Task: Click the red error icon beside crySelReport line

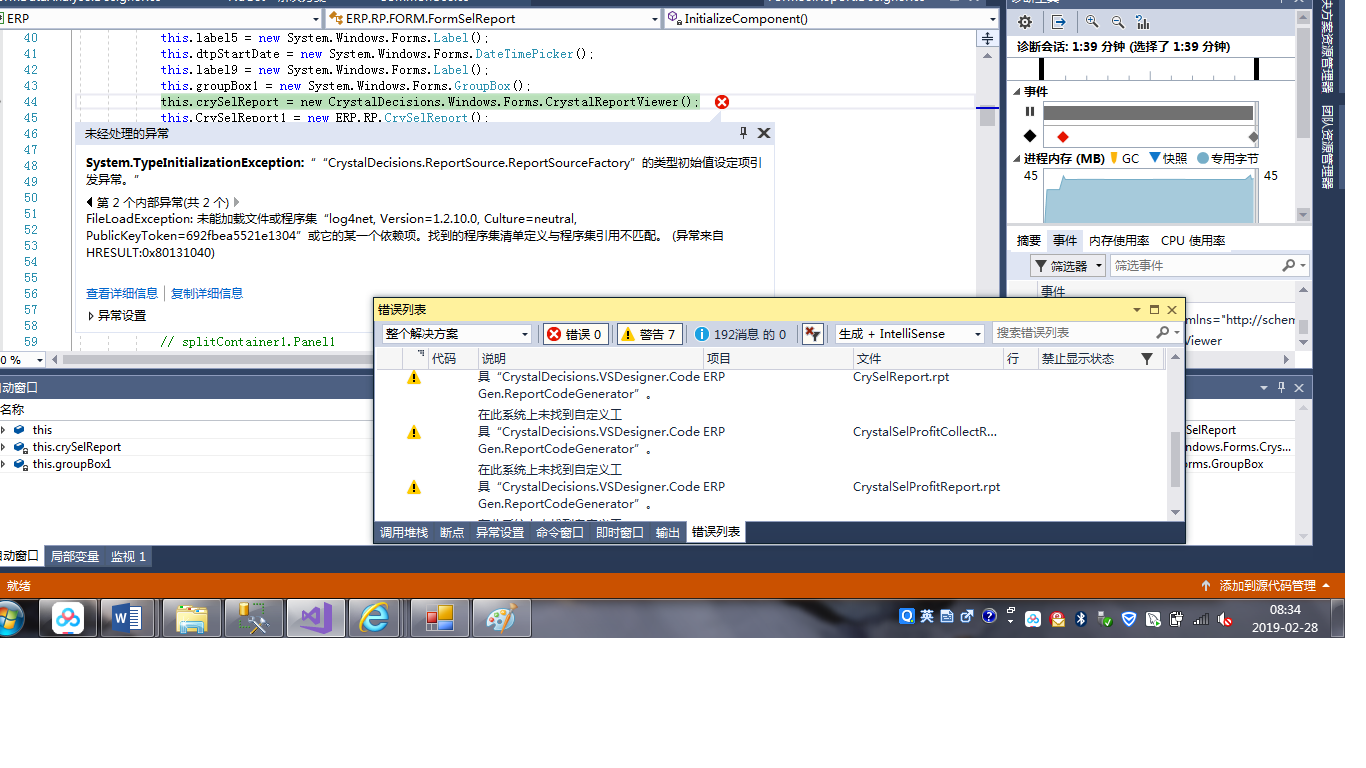Action: point(722,102)
